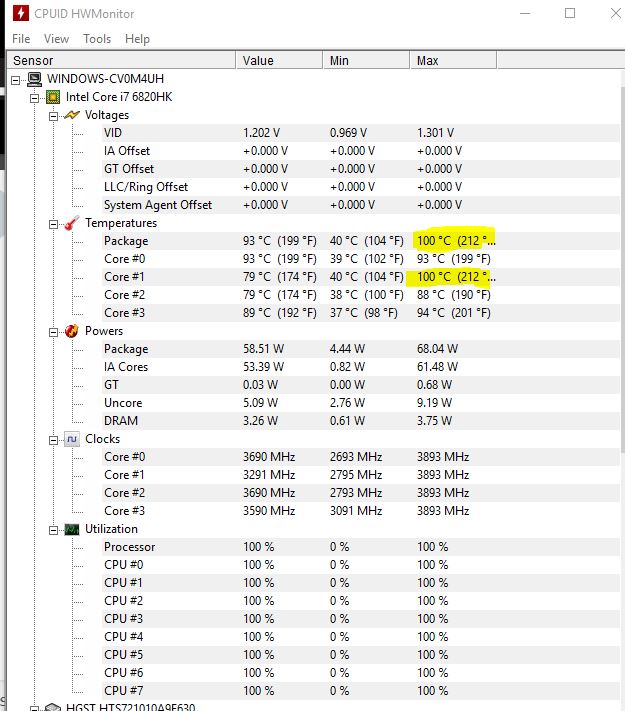This screenshot has width=625, height=711.
Task: Collapse the Utilization section
Action: tap(54, 530)
